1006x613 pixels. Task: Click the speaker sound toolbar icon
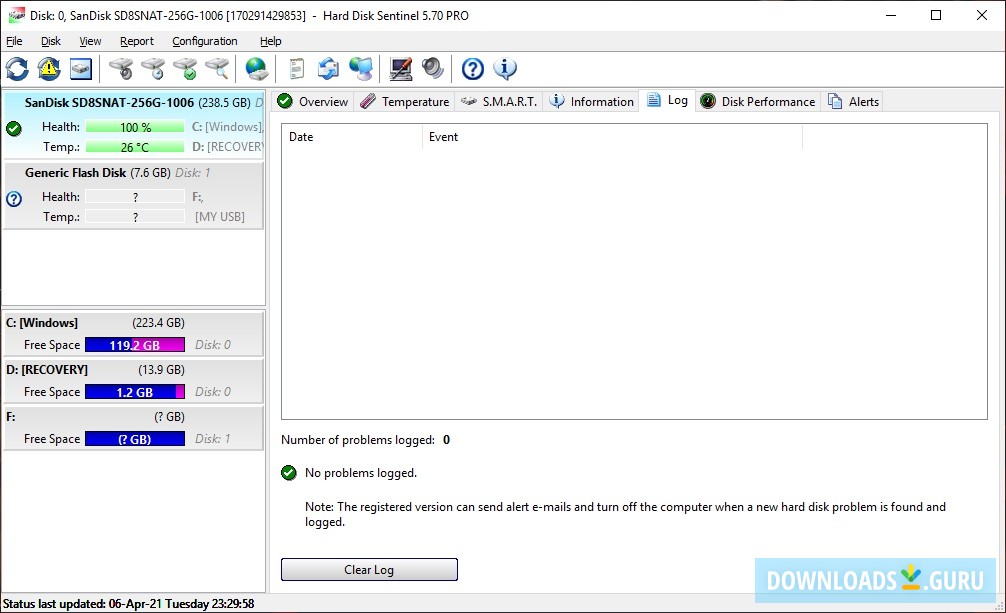click(433, 69)
